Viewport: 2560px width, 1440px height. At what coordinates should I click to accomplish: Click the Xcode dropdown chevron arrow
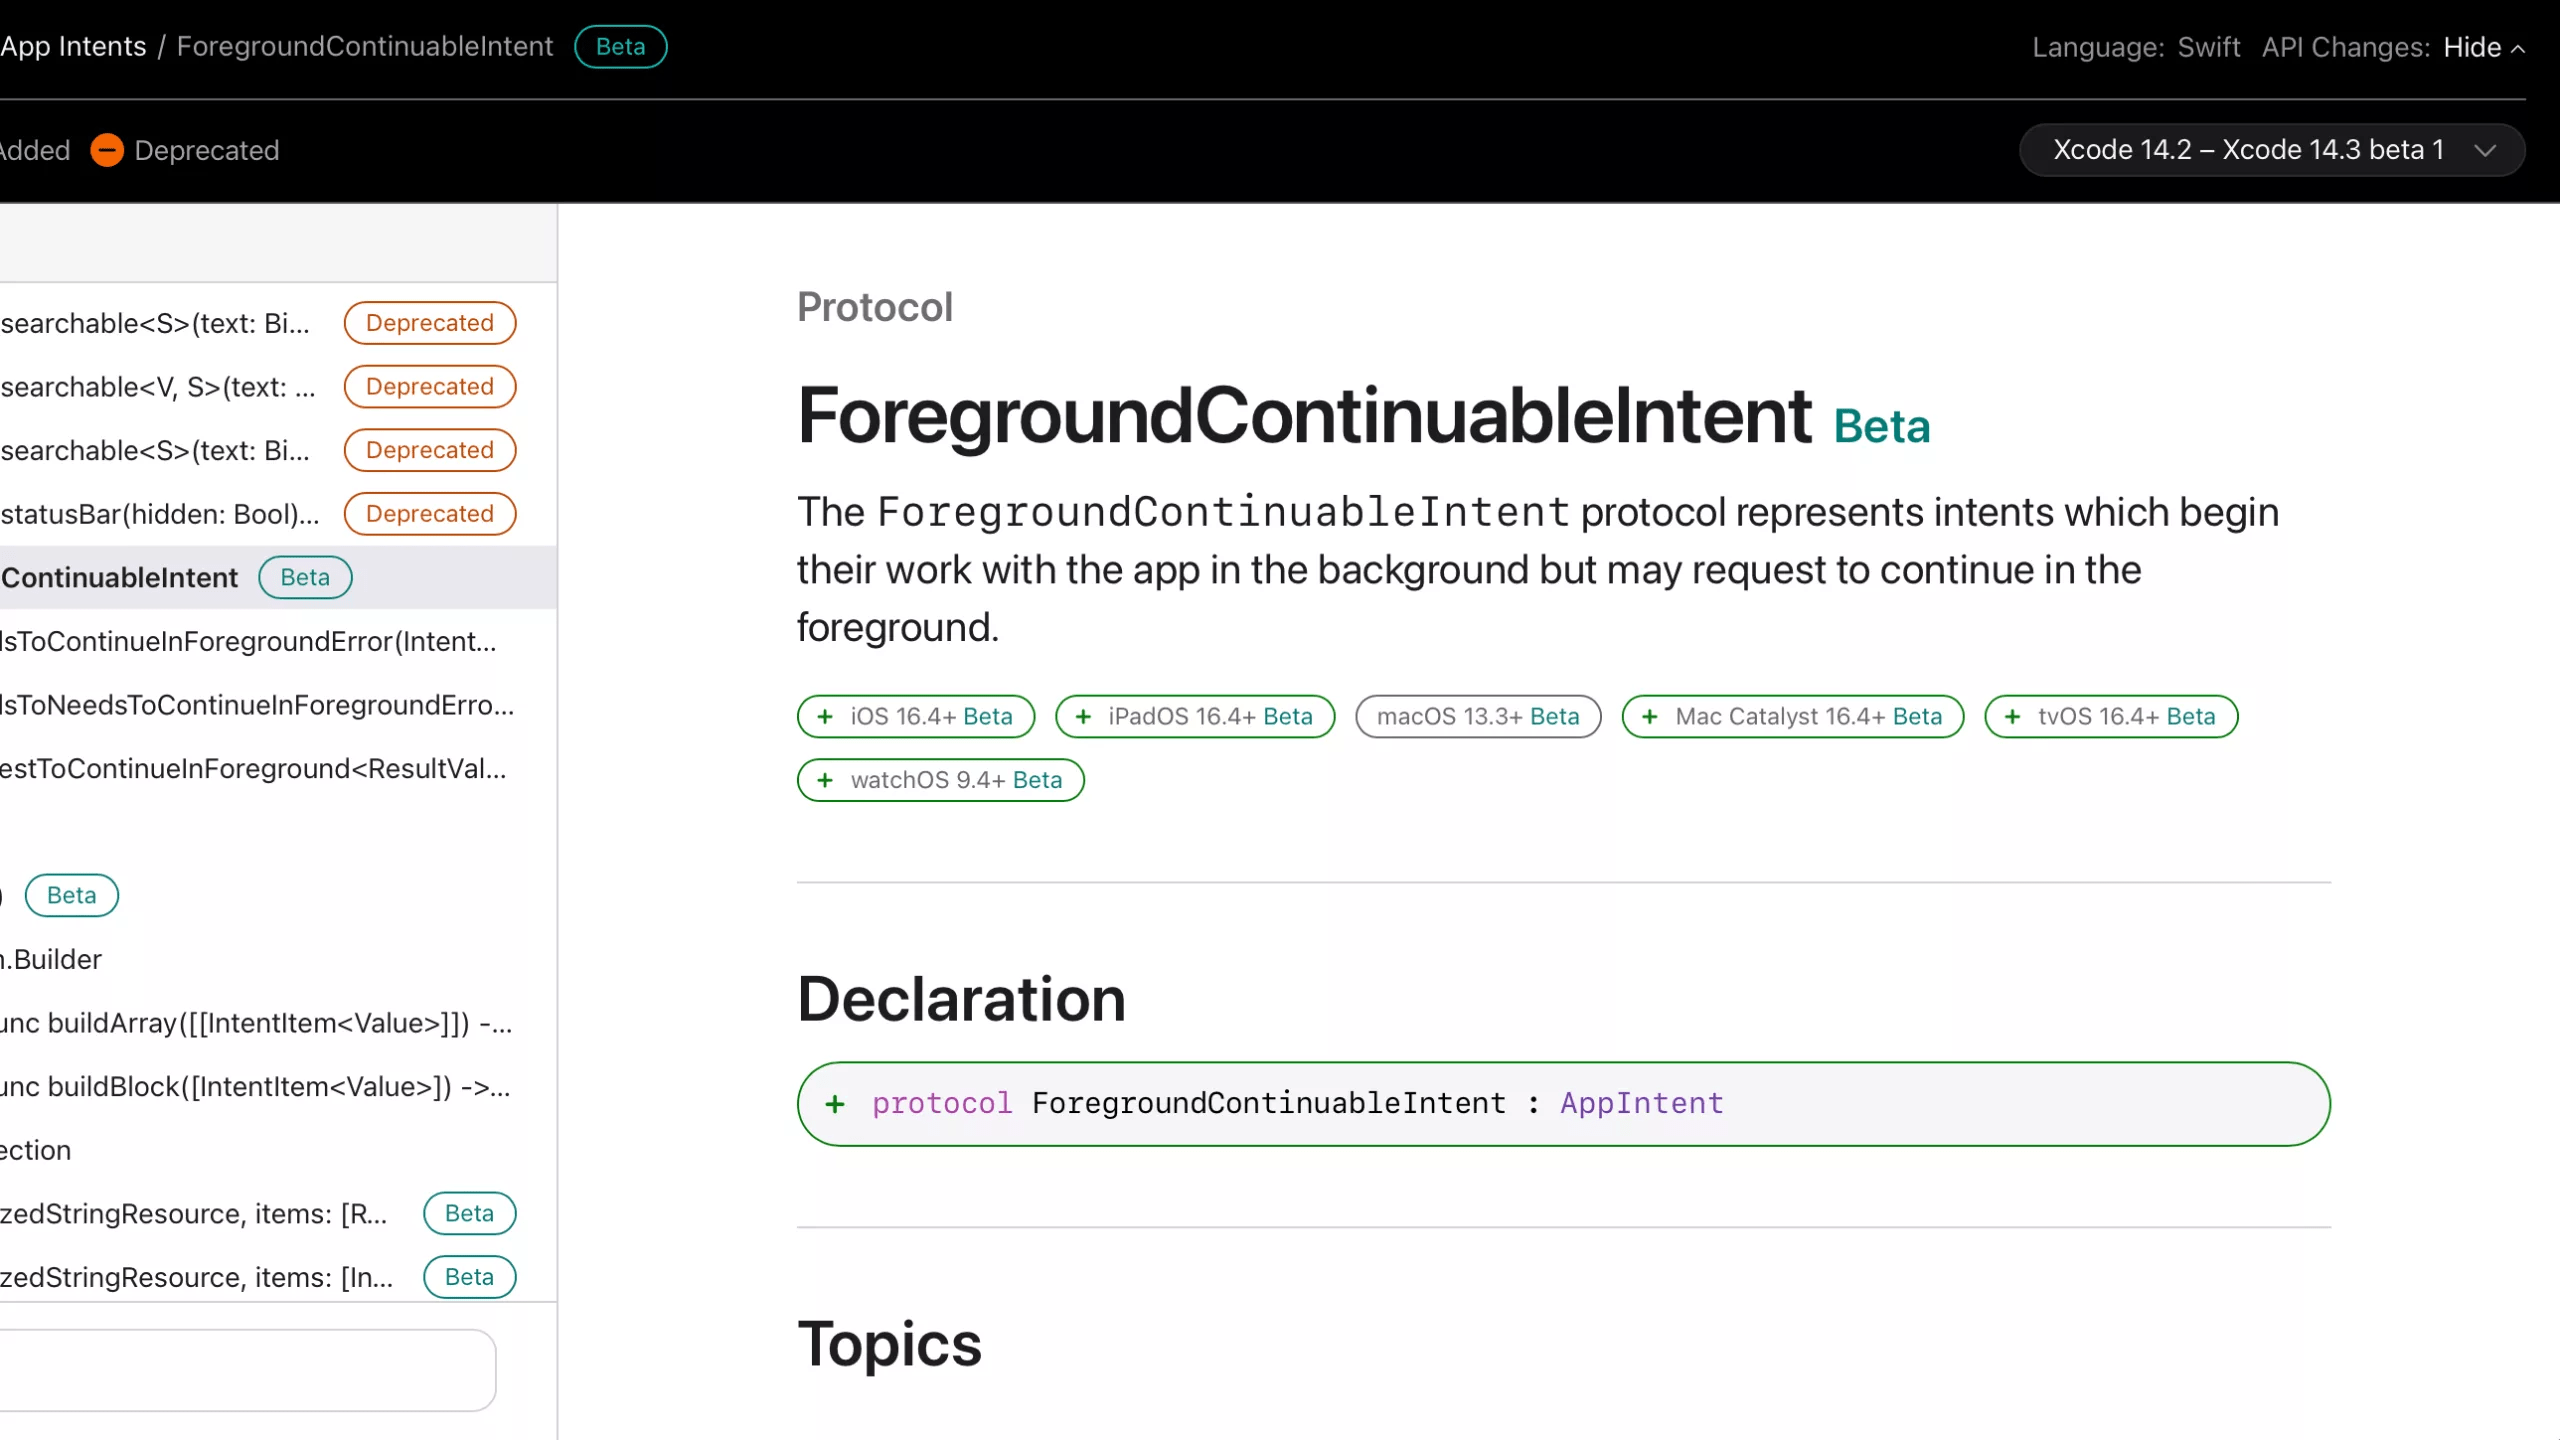[2485, 150]
